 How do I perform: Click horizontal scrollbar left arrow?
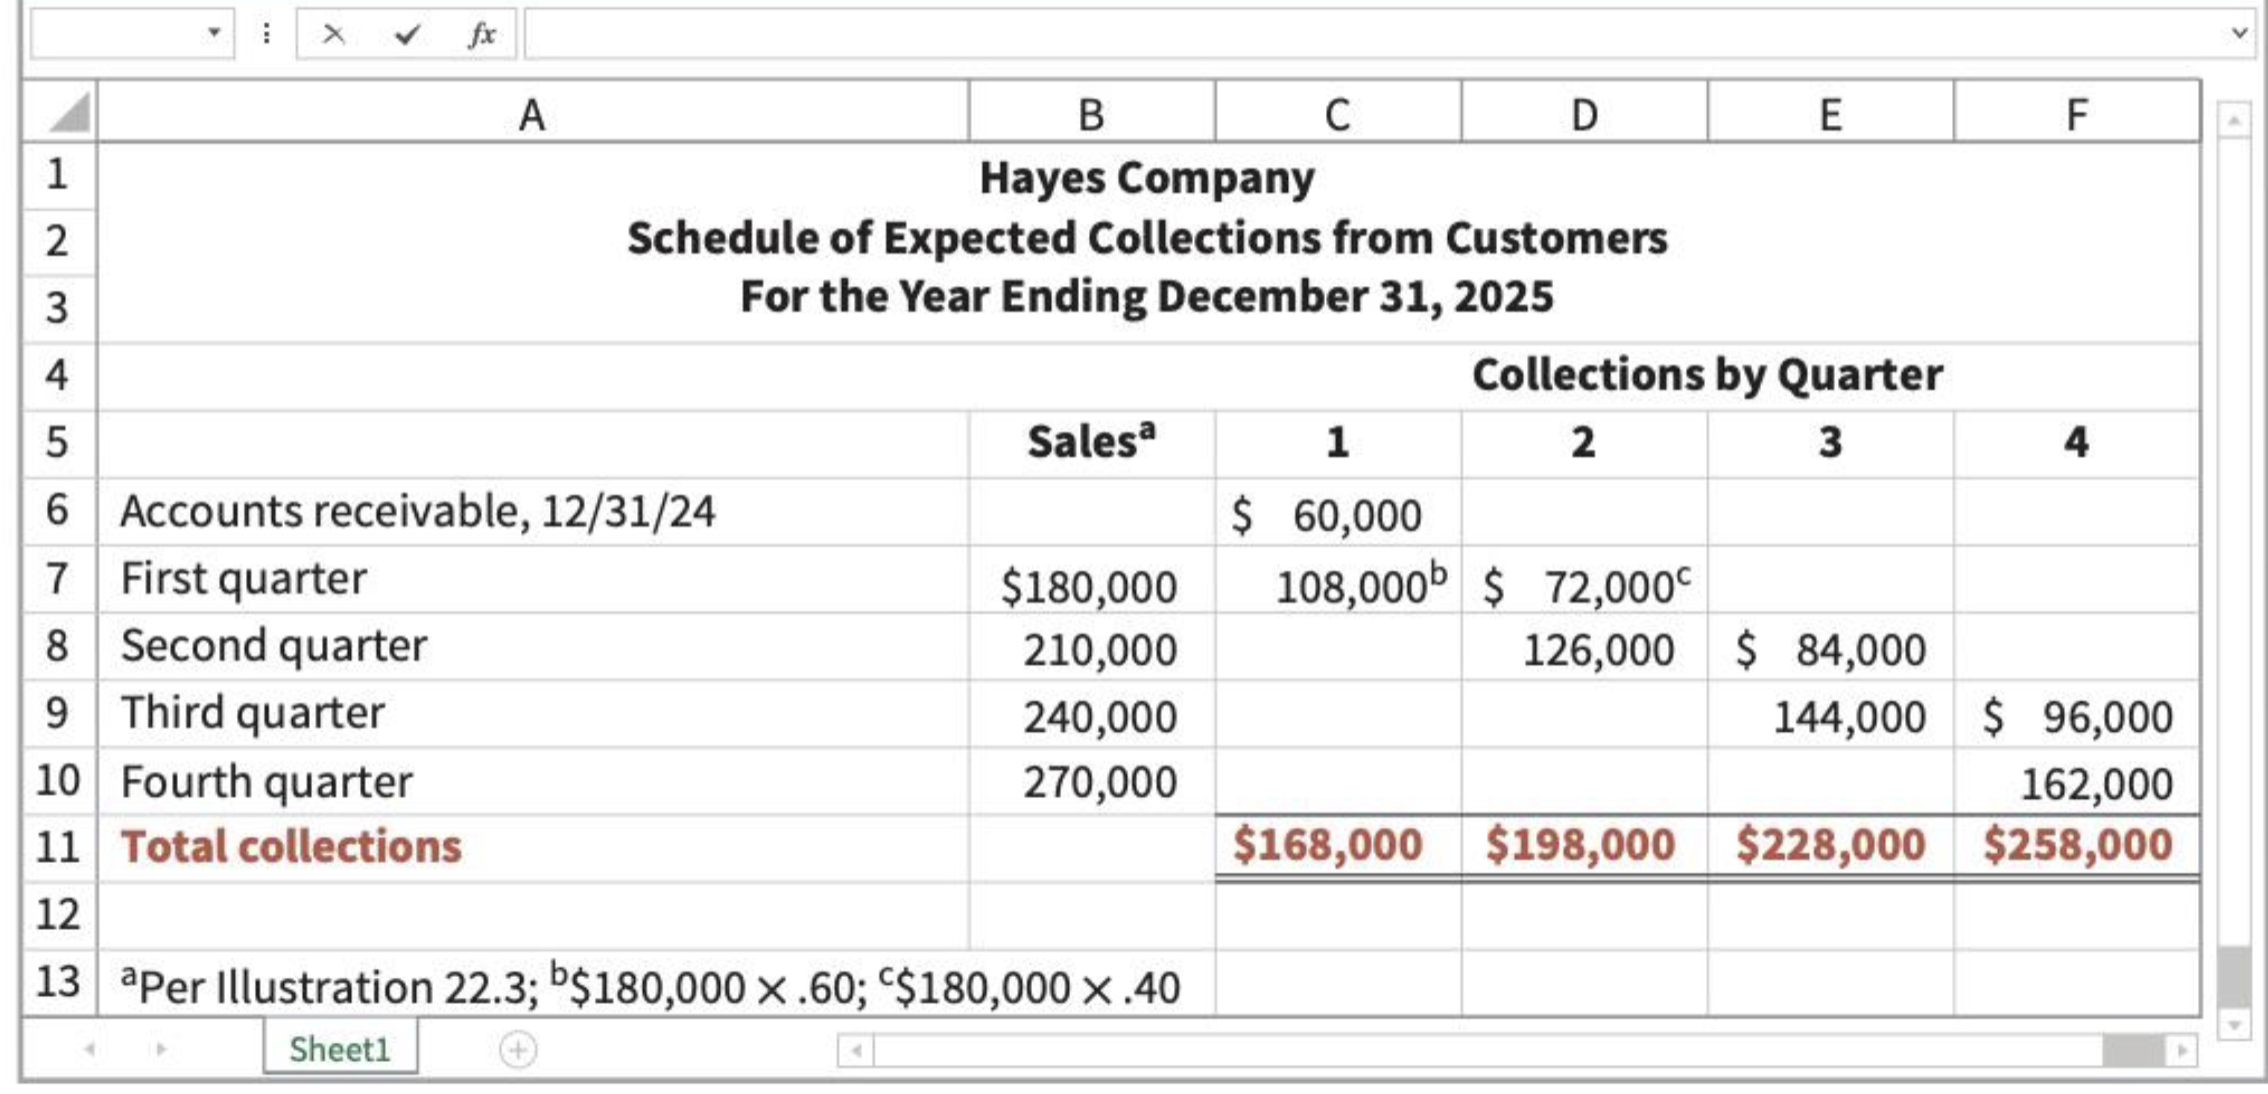tap(856, 1050)
